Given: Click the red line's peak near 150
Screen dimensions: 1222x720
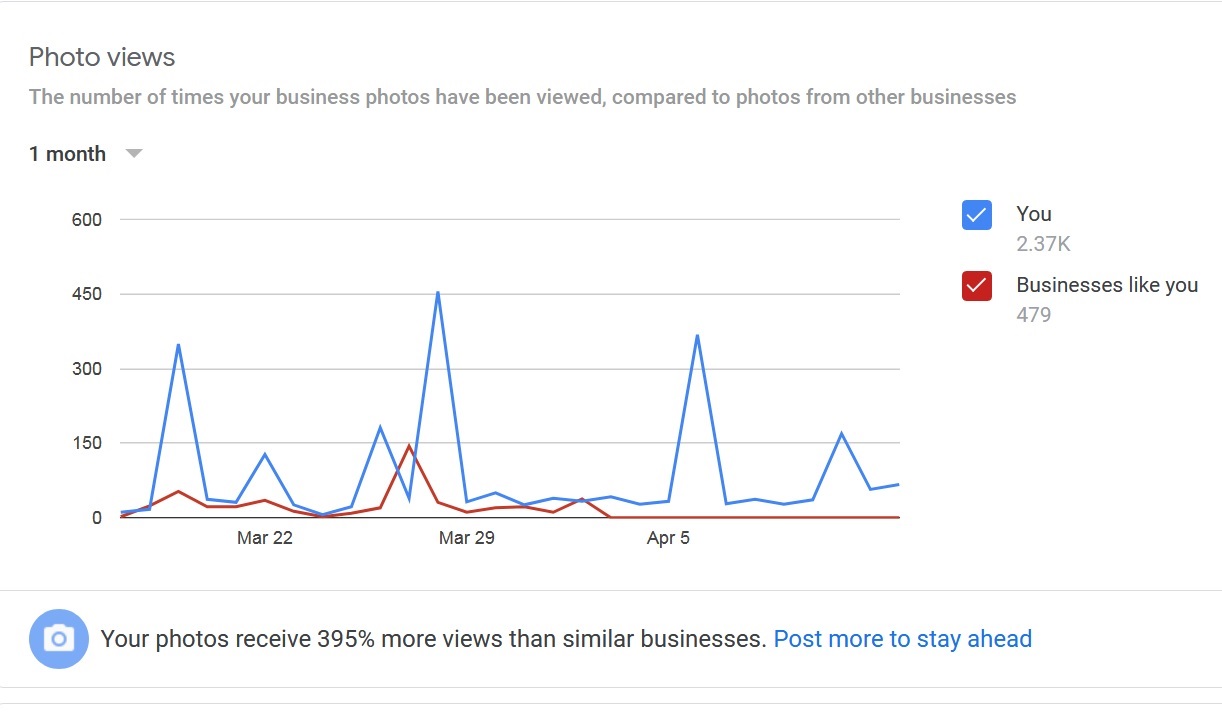Looking at the screenshot, I should pos(408,446).
